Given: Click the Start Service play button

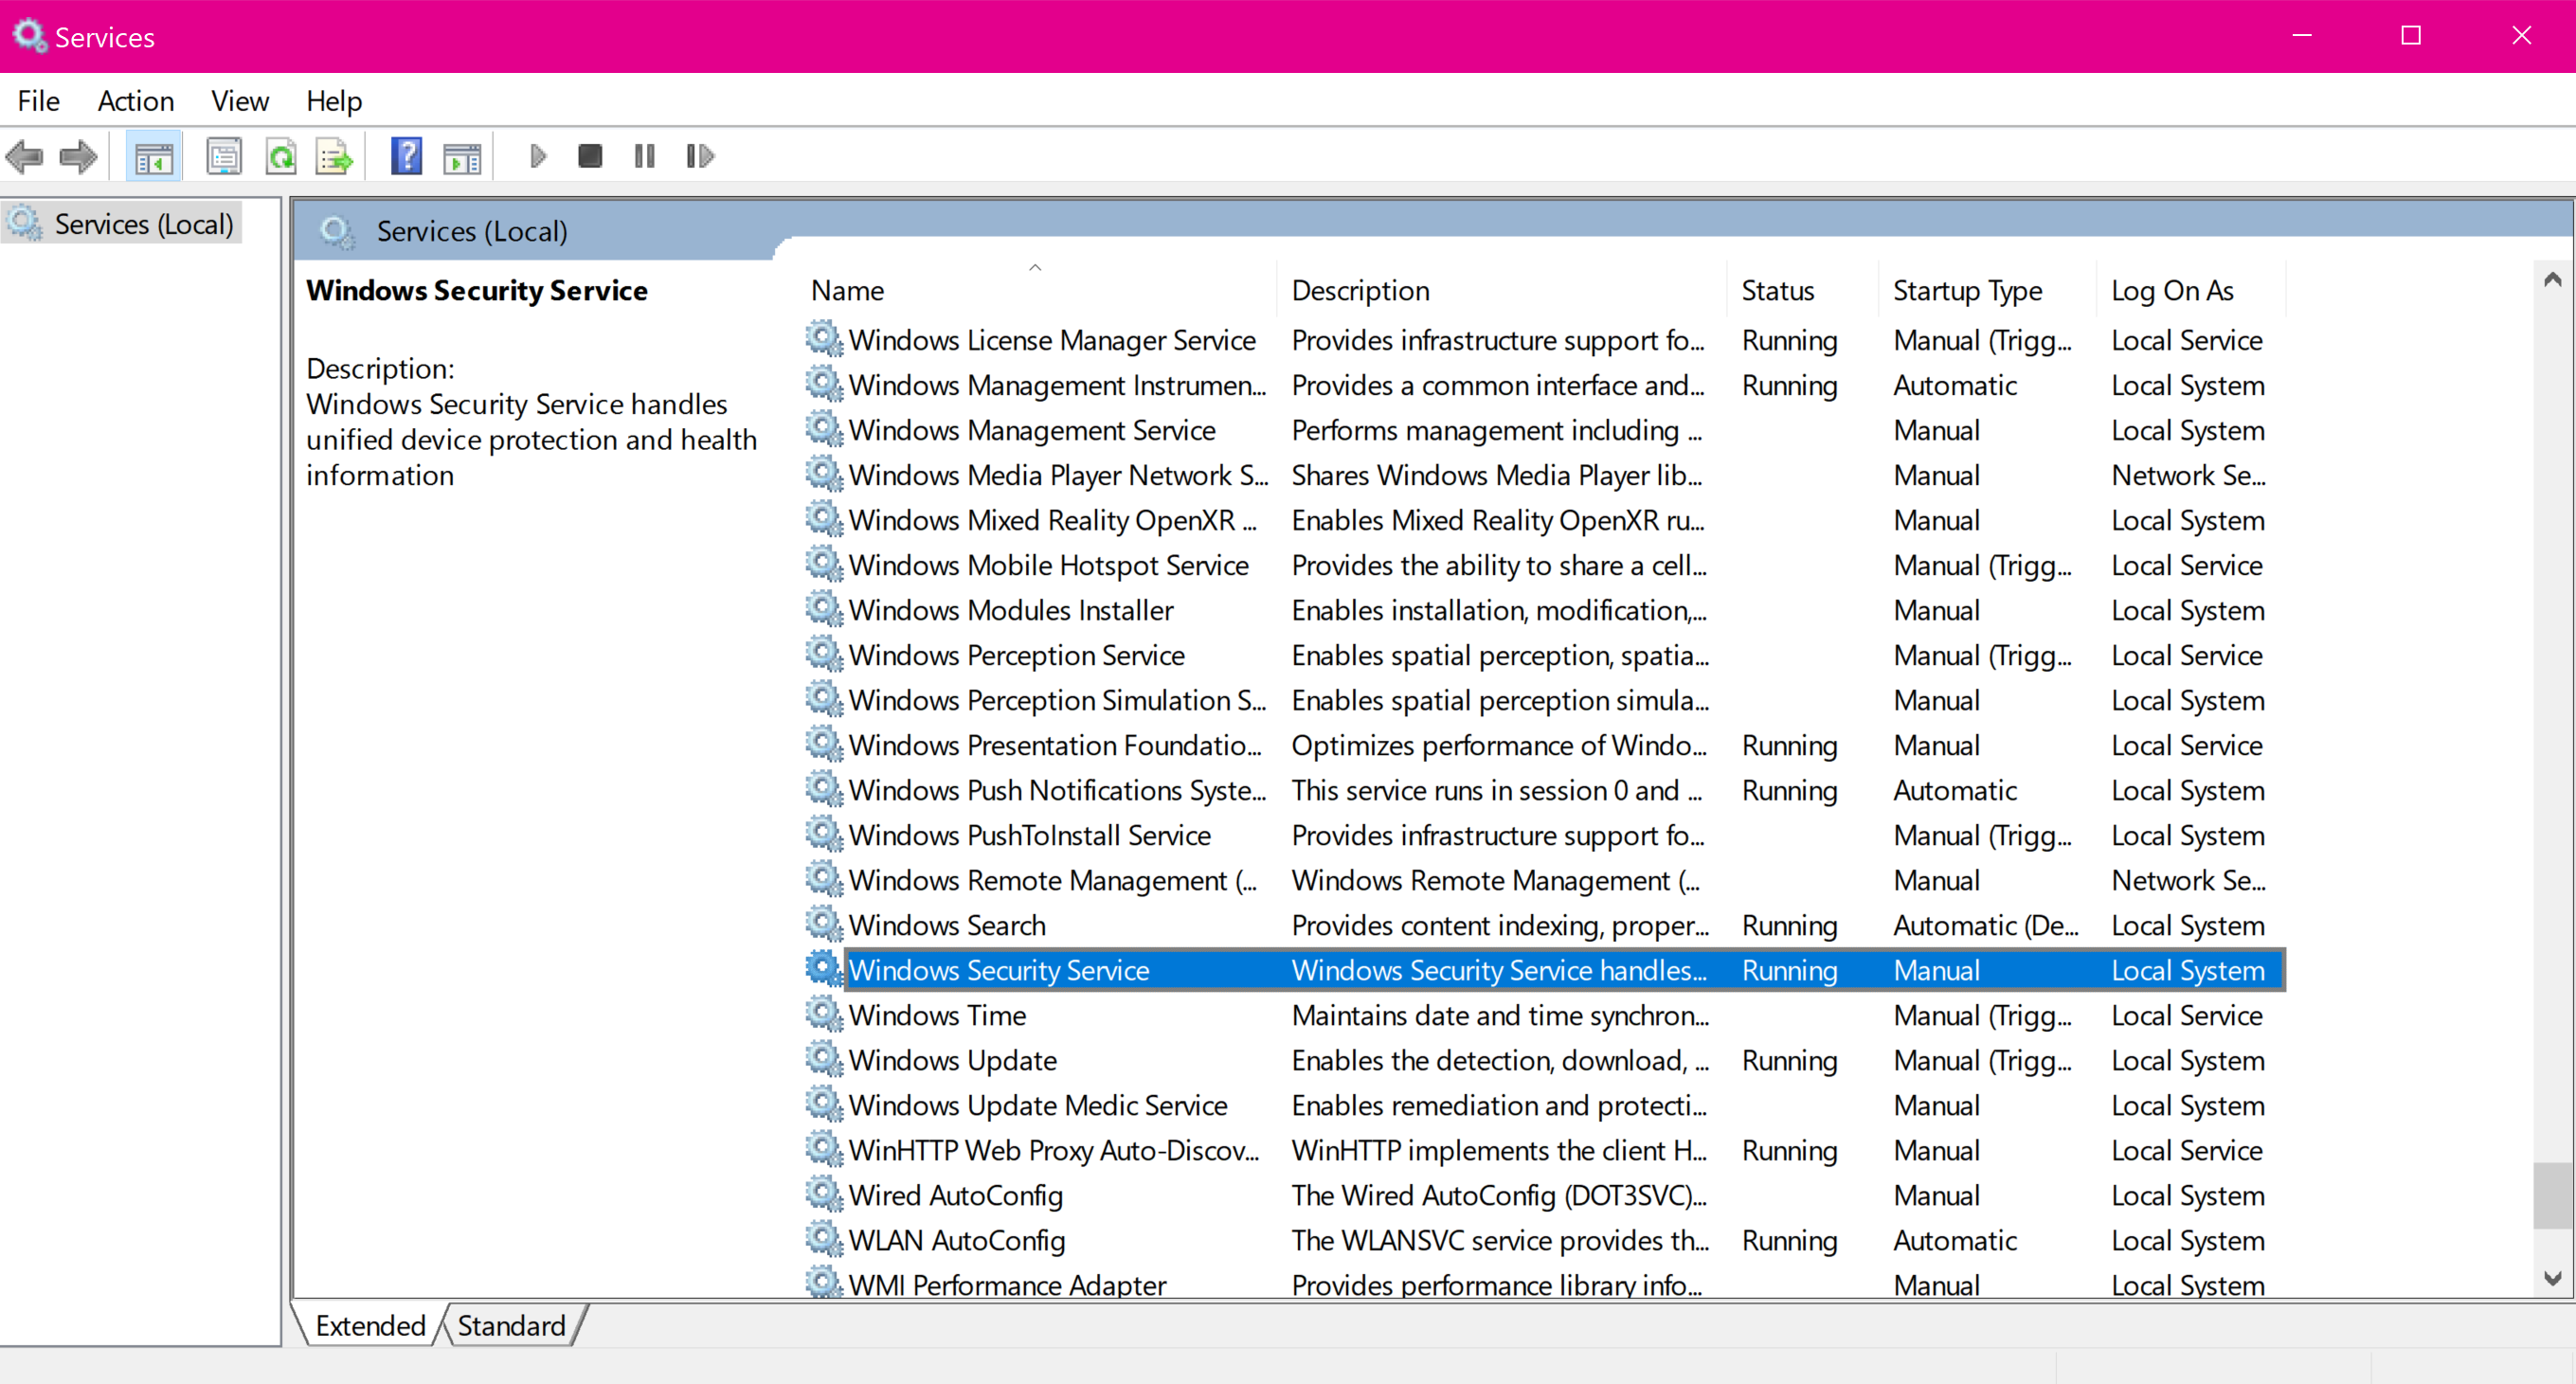Looking at the screenshot, I should coord(536,157).
